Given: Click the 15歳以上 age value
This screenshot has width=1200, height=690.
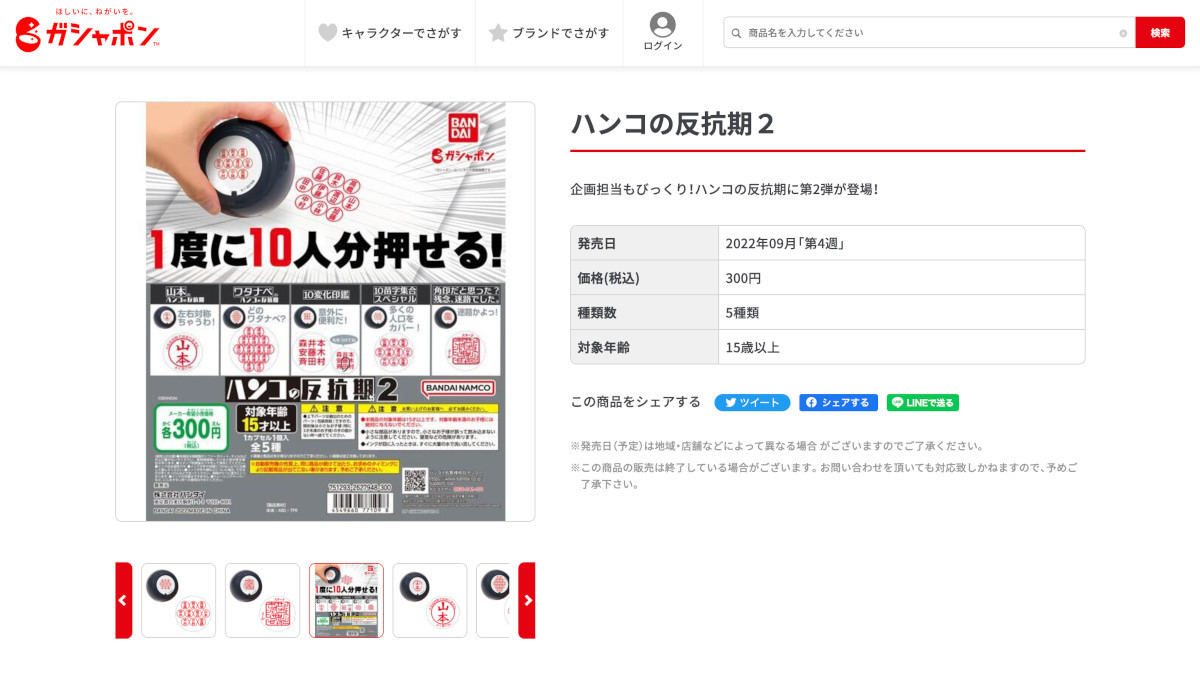Looking at the screenshot, I should [752, 348].
